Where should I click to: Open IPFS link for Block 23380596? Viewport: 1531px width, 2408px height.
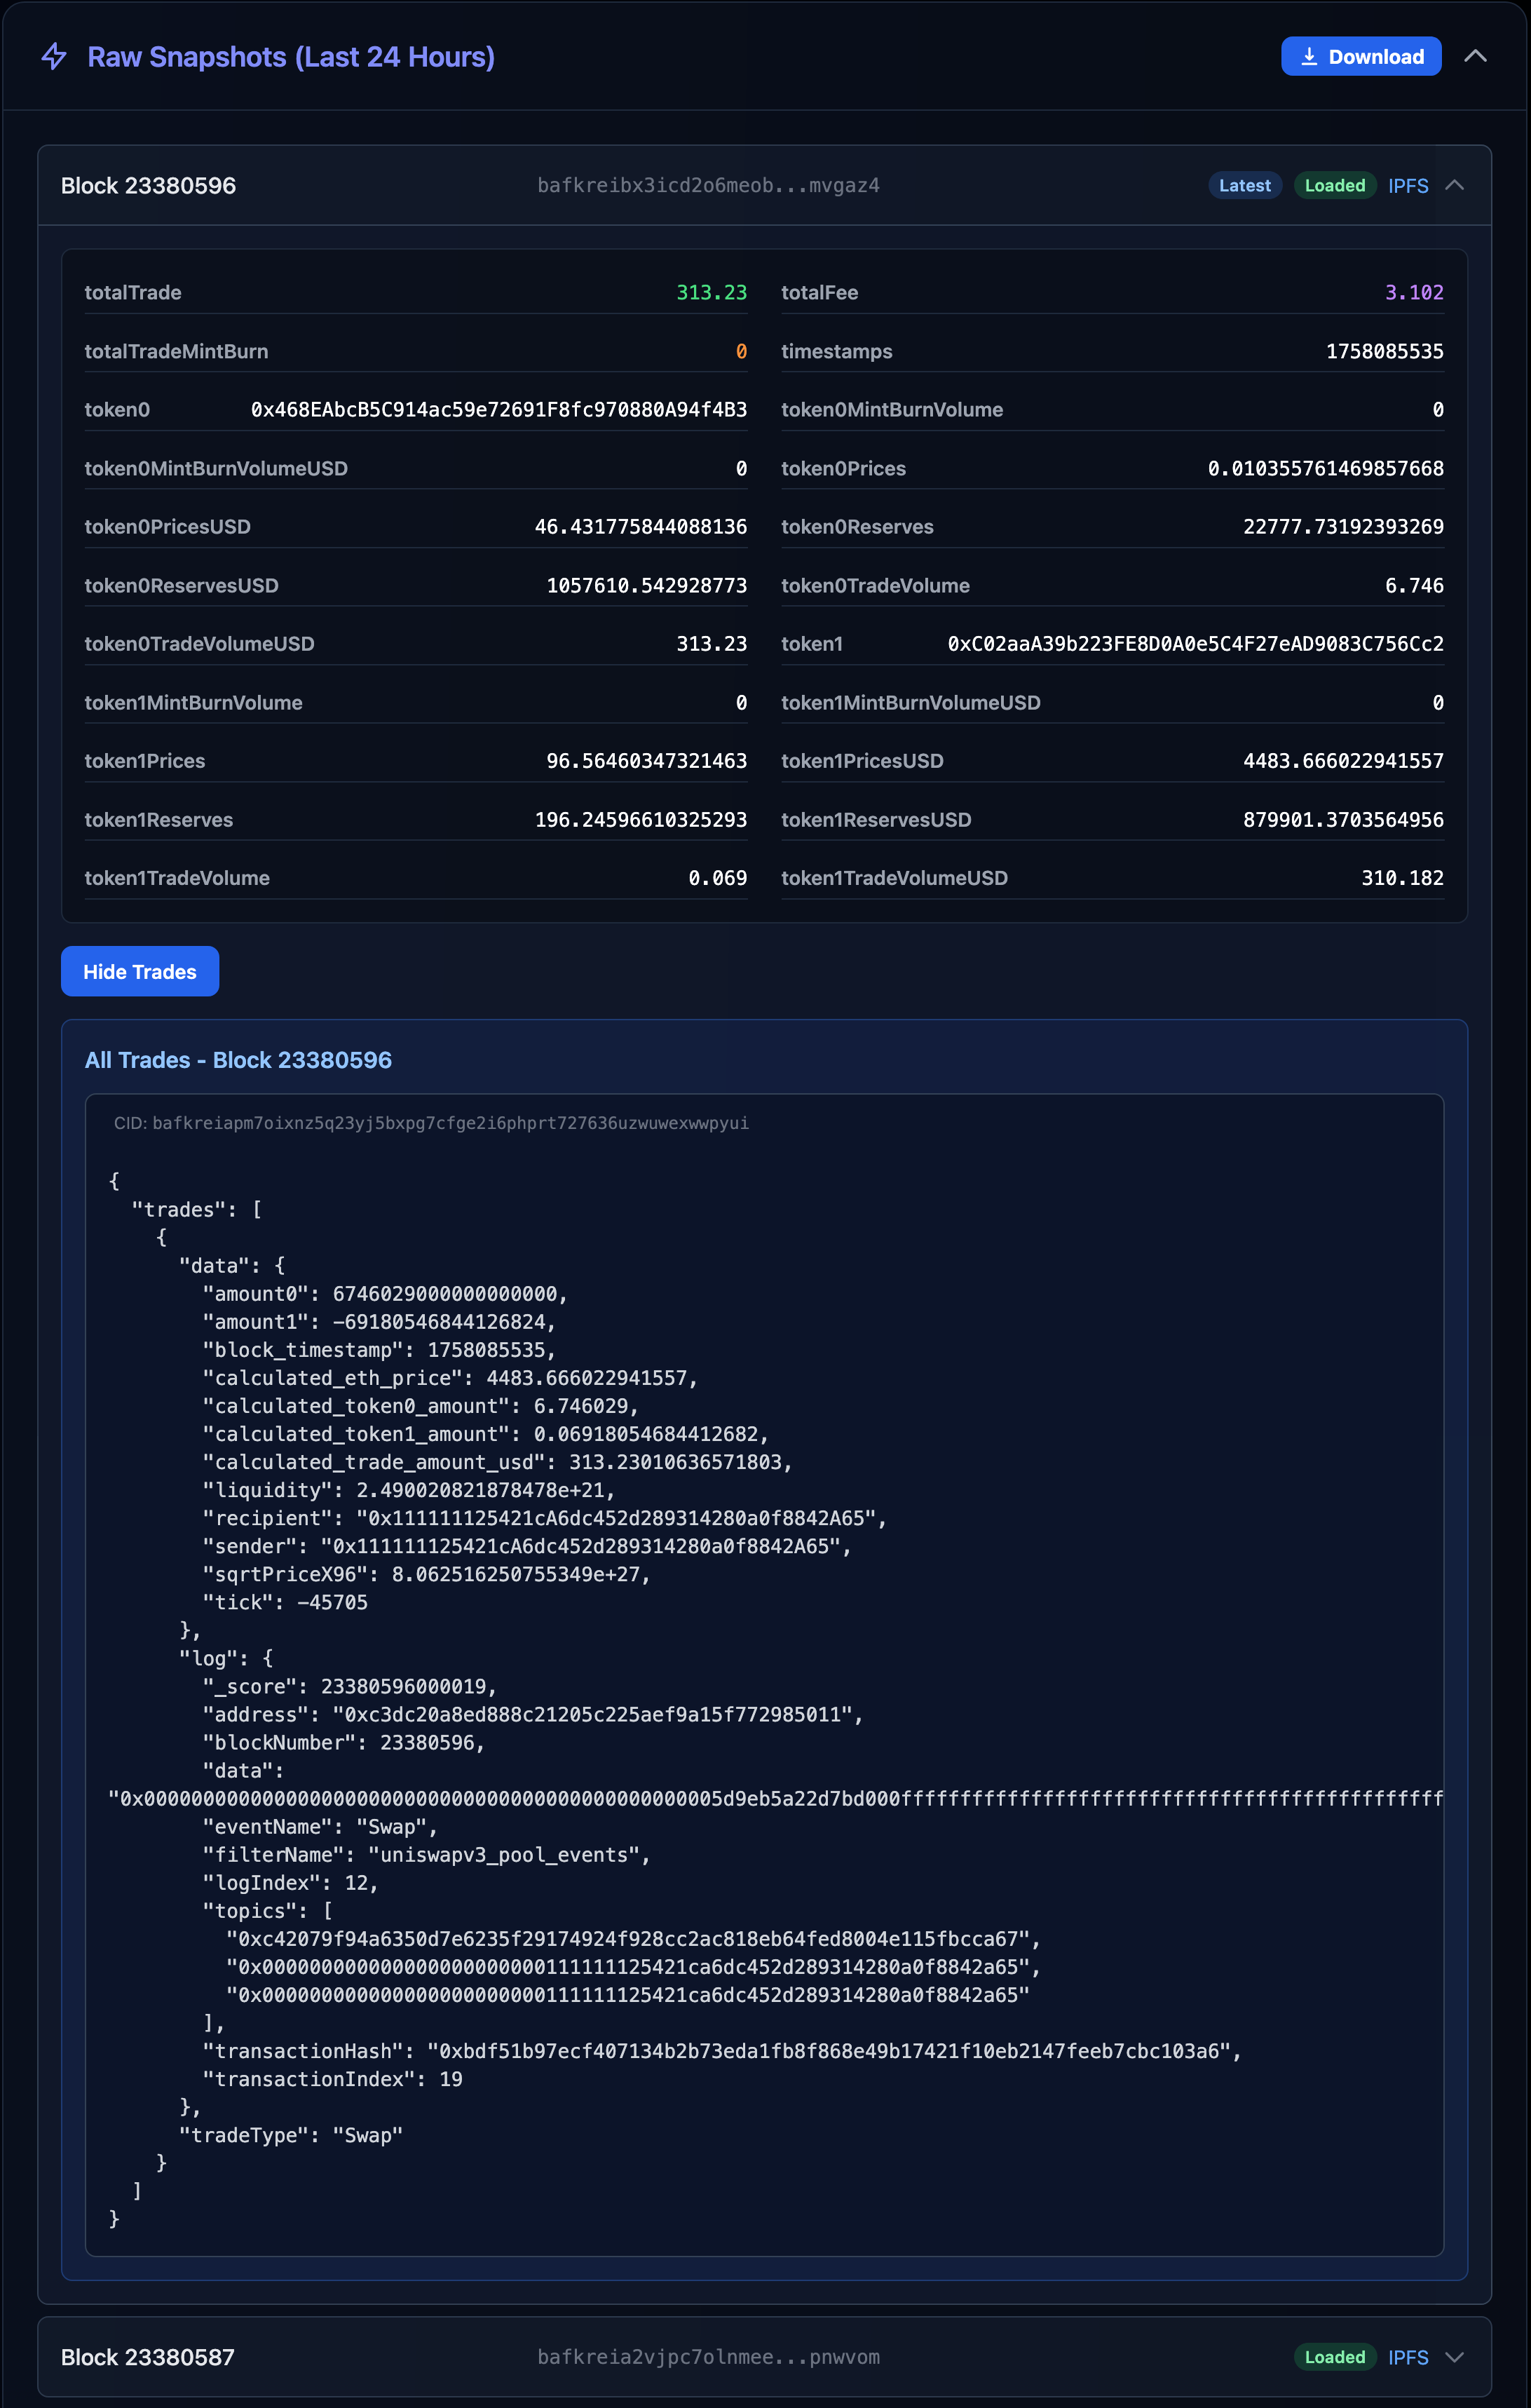1407,185
